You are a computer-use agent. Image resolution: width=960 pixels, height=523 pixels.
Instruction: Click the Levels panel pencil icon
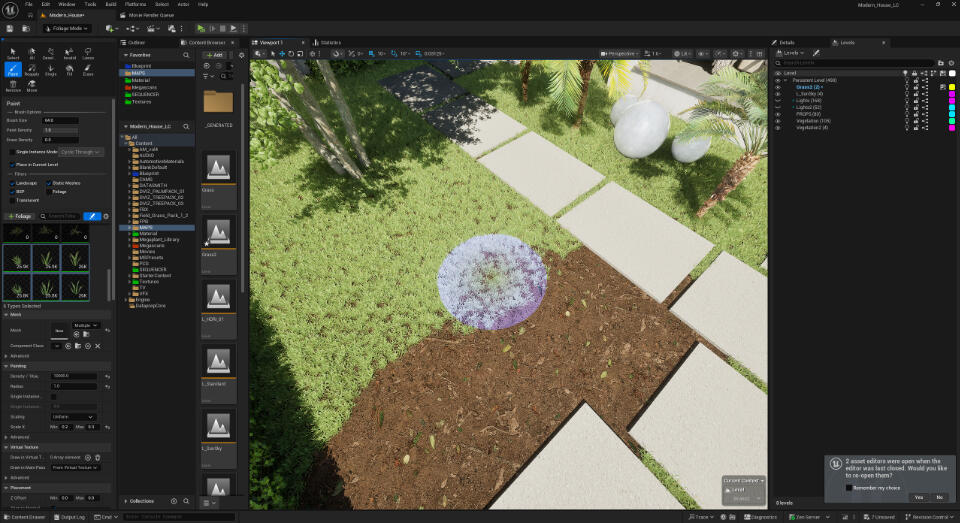tap(816, 53)
